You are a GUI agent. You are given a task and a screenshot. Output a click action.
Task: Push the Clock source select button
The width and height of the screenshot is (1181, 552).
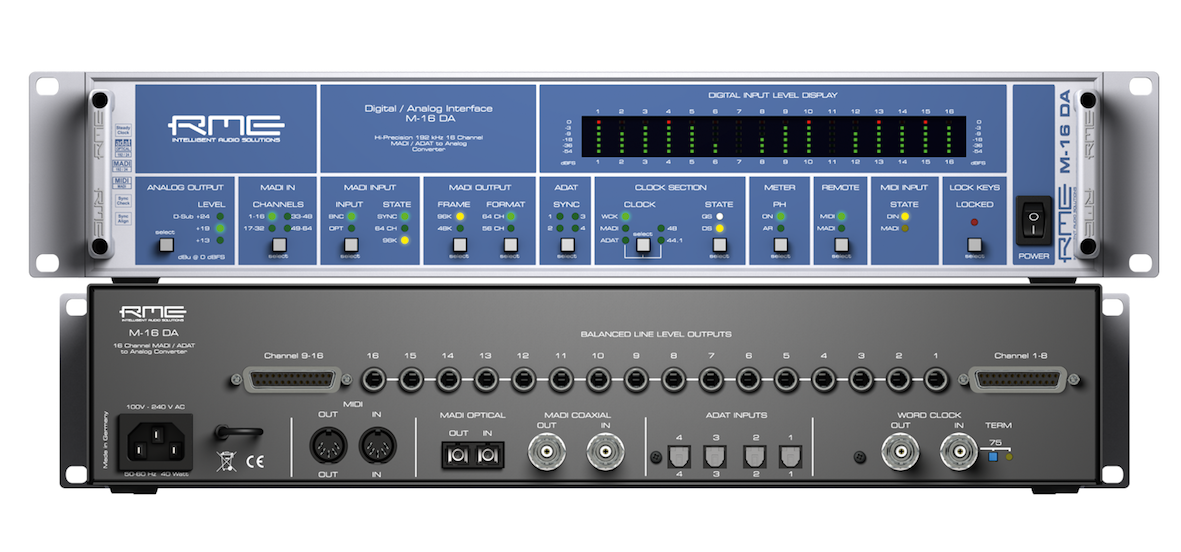(x=642, y=245)
